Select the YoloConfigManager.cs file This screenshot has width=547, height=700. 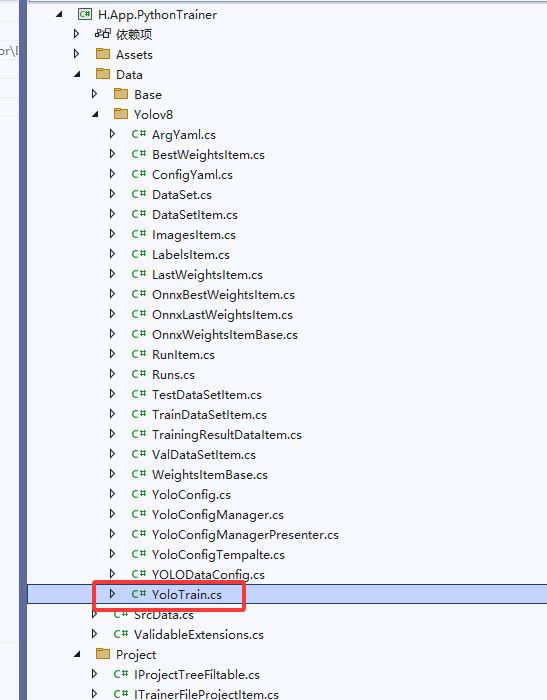218,514
